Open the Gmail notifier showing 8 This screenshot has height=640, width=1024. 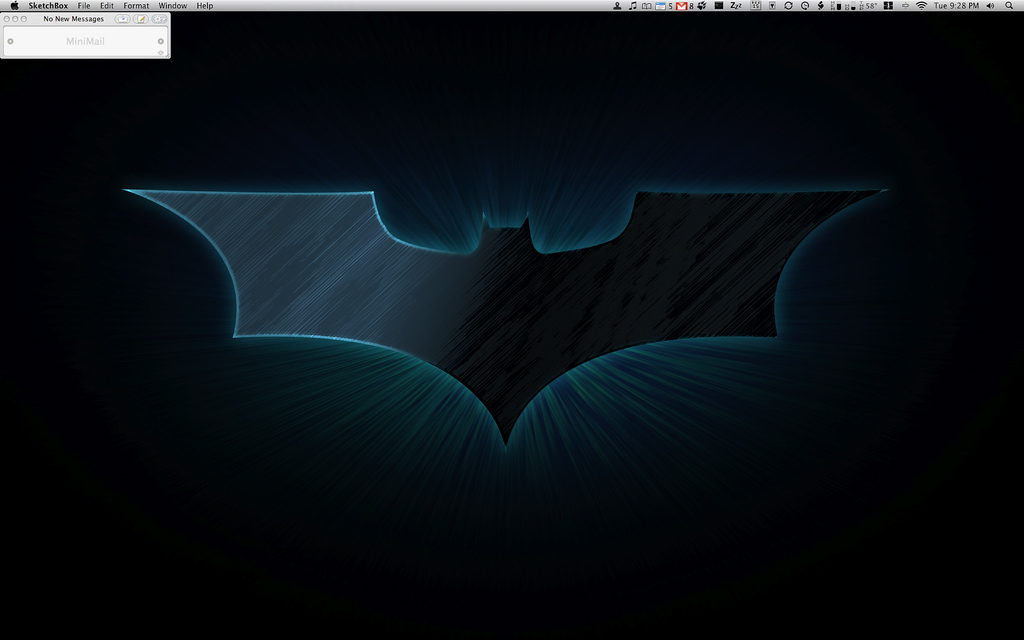tap(684, 5)
